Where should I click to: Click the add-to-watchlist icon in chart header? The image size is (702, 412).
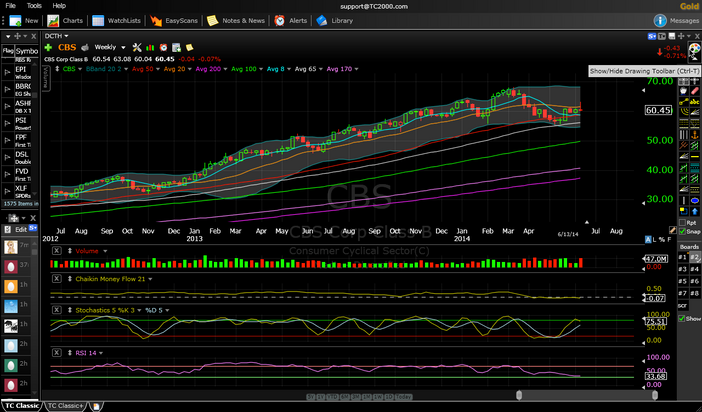(x=176, y=47)
